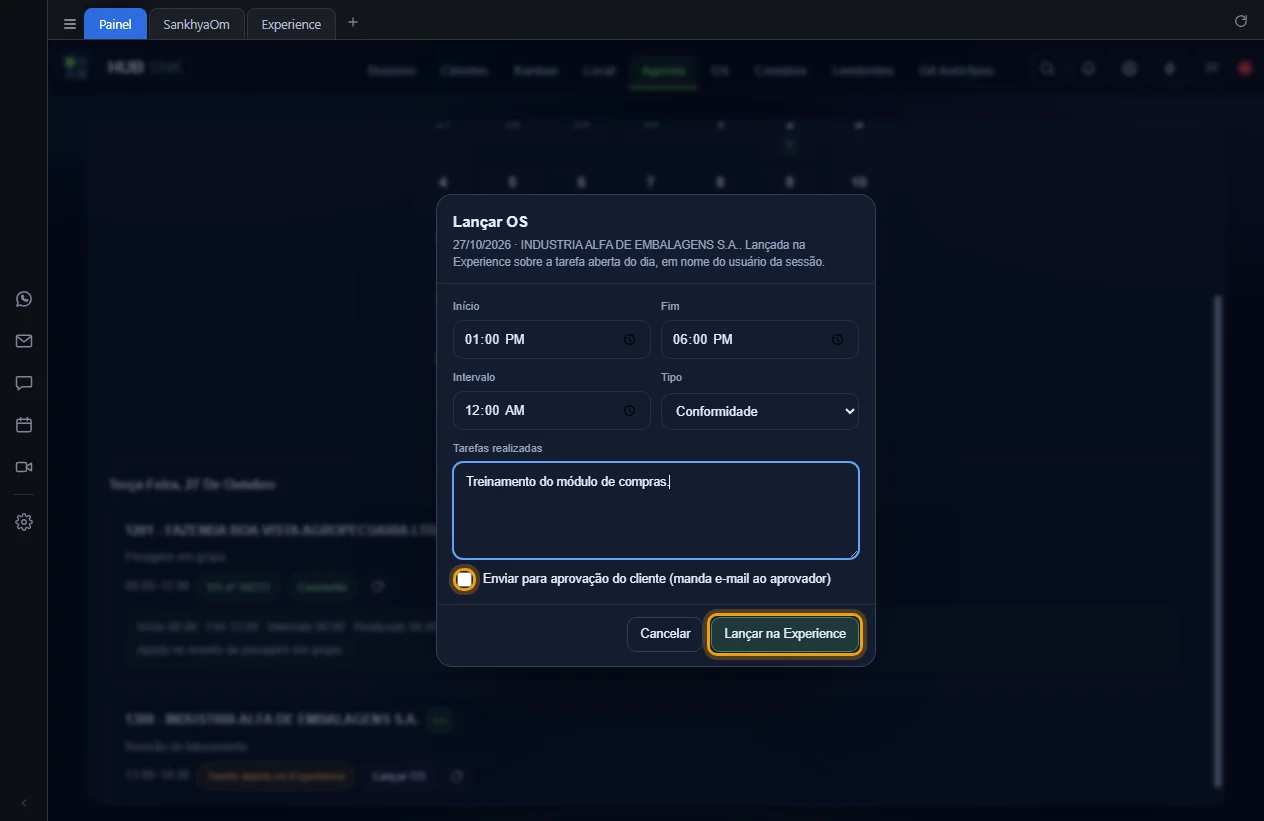Switch to the Painel tab
Image resolution: width=1264 pixels, height=821 pixels.
point(115,24)
